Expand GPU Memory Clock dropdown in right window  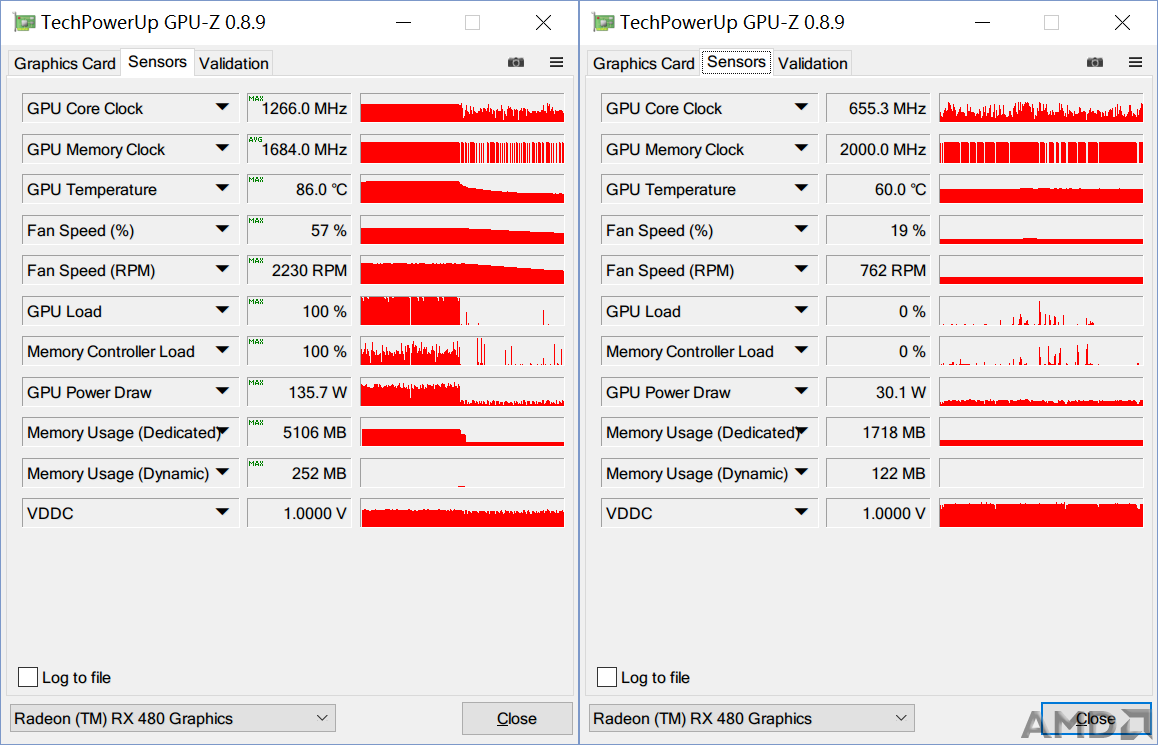tap(801, 148)
